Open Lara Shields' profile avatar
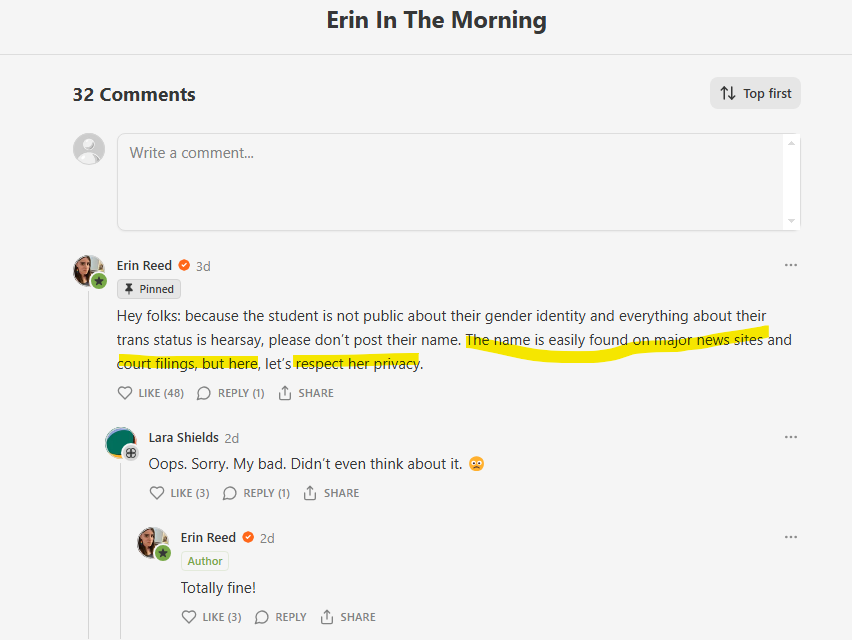The width and height of the screenshot is (852, 640). [120, 442]
